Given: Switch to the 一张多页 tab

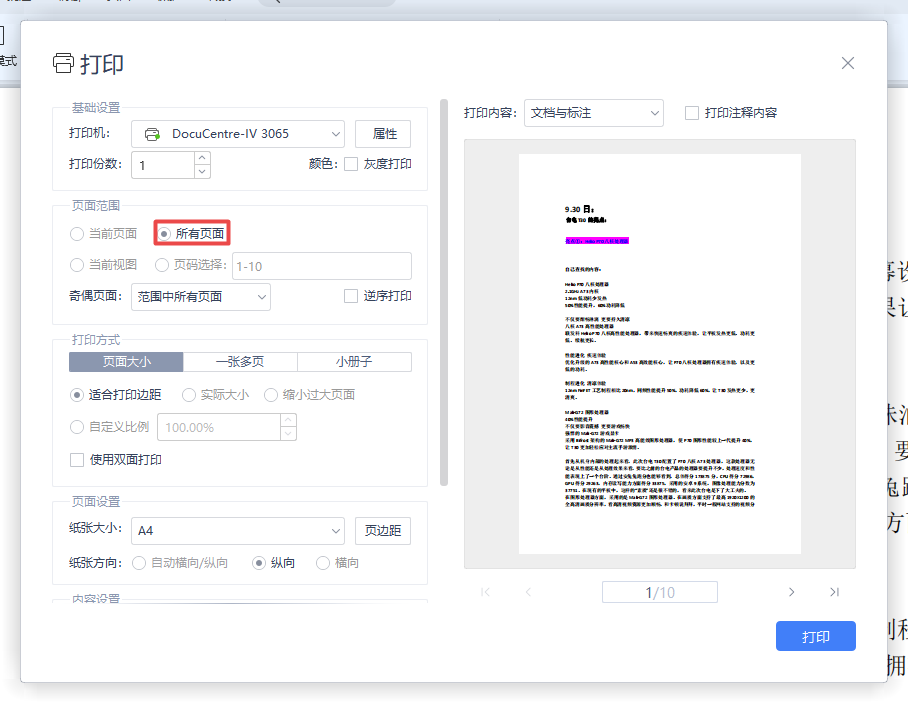Looking at the screenshot, I should [240, 362].
